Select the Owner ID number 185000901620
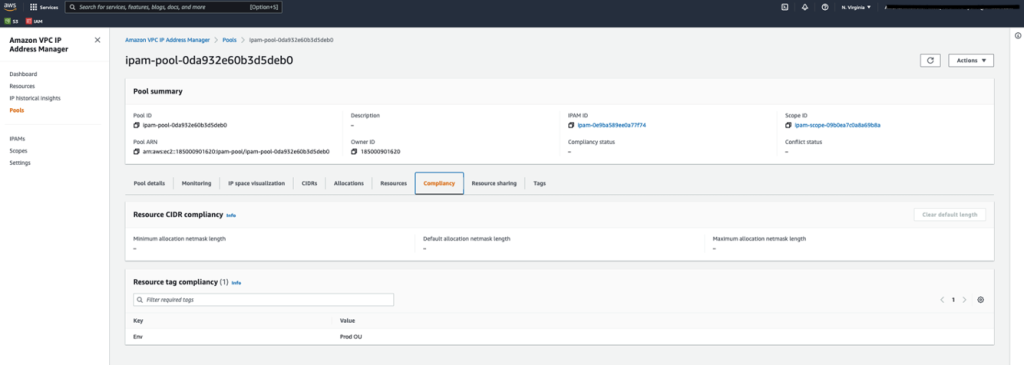 [x=380, y=151]
